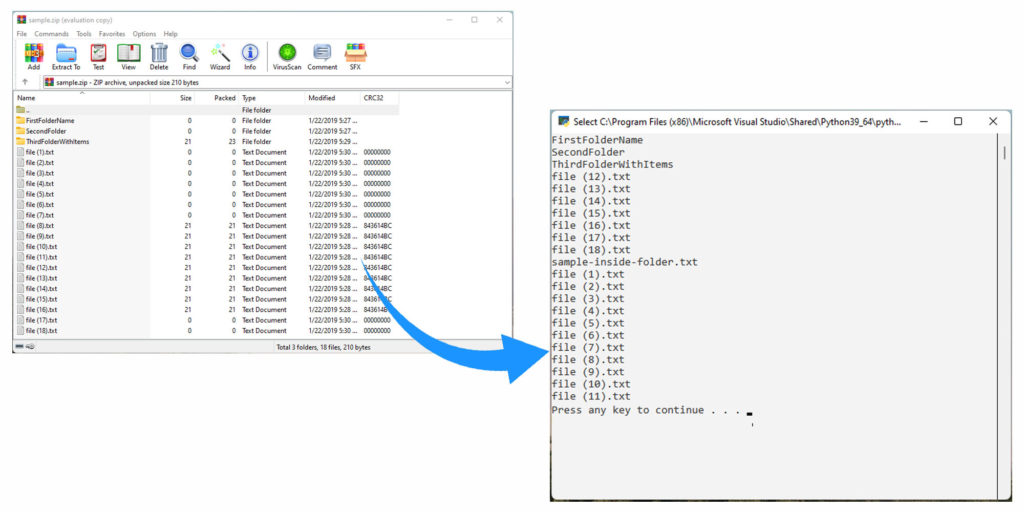Sort files by Modified column header

pos(321,98)
